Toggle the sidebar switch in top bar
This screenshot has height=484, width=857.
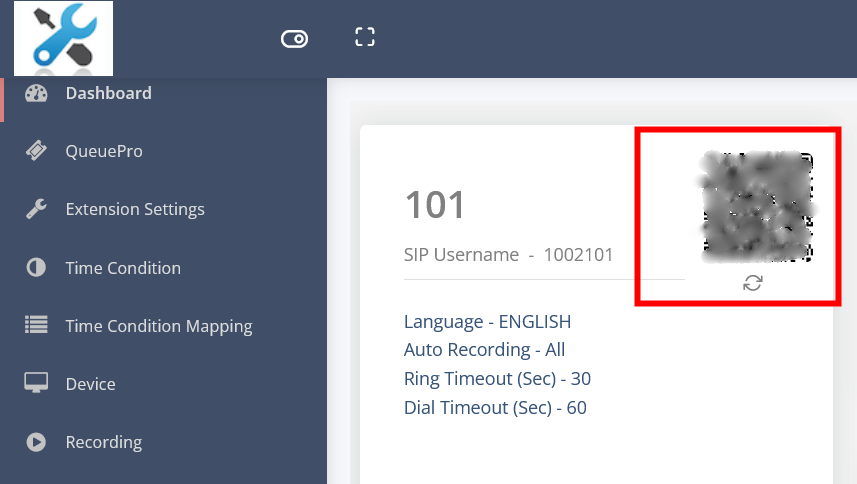click(294, 39)
